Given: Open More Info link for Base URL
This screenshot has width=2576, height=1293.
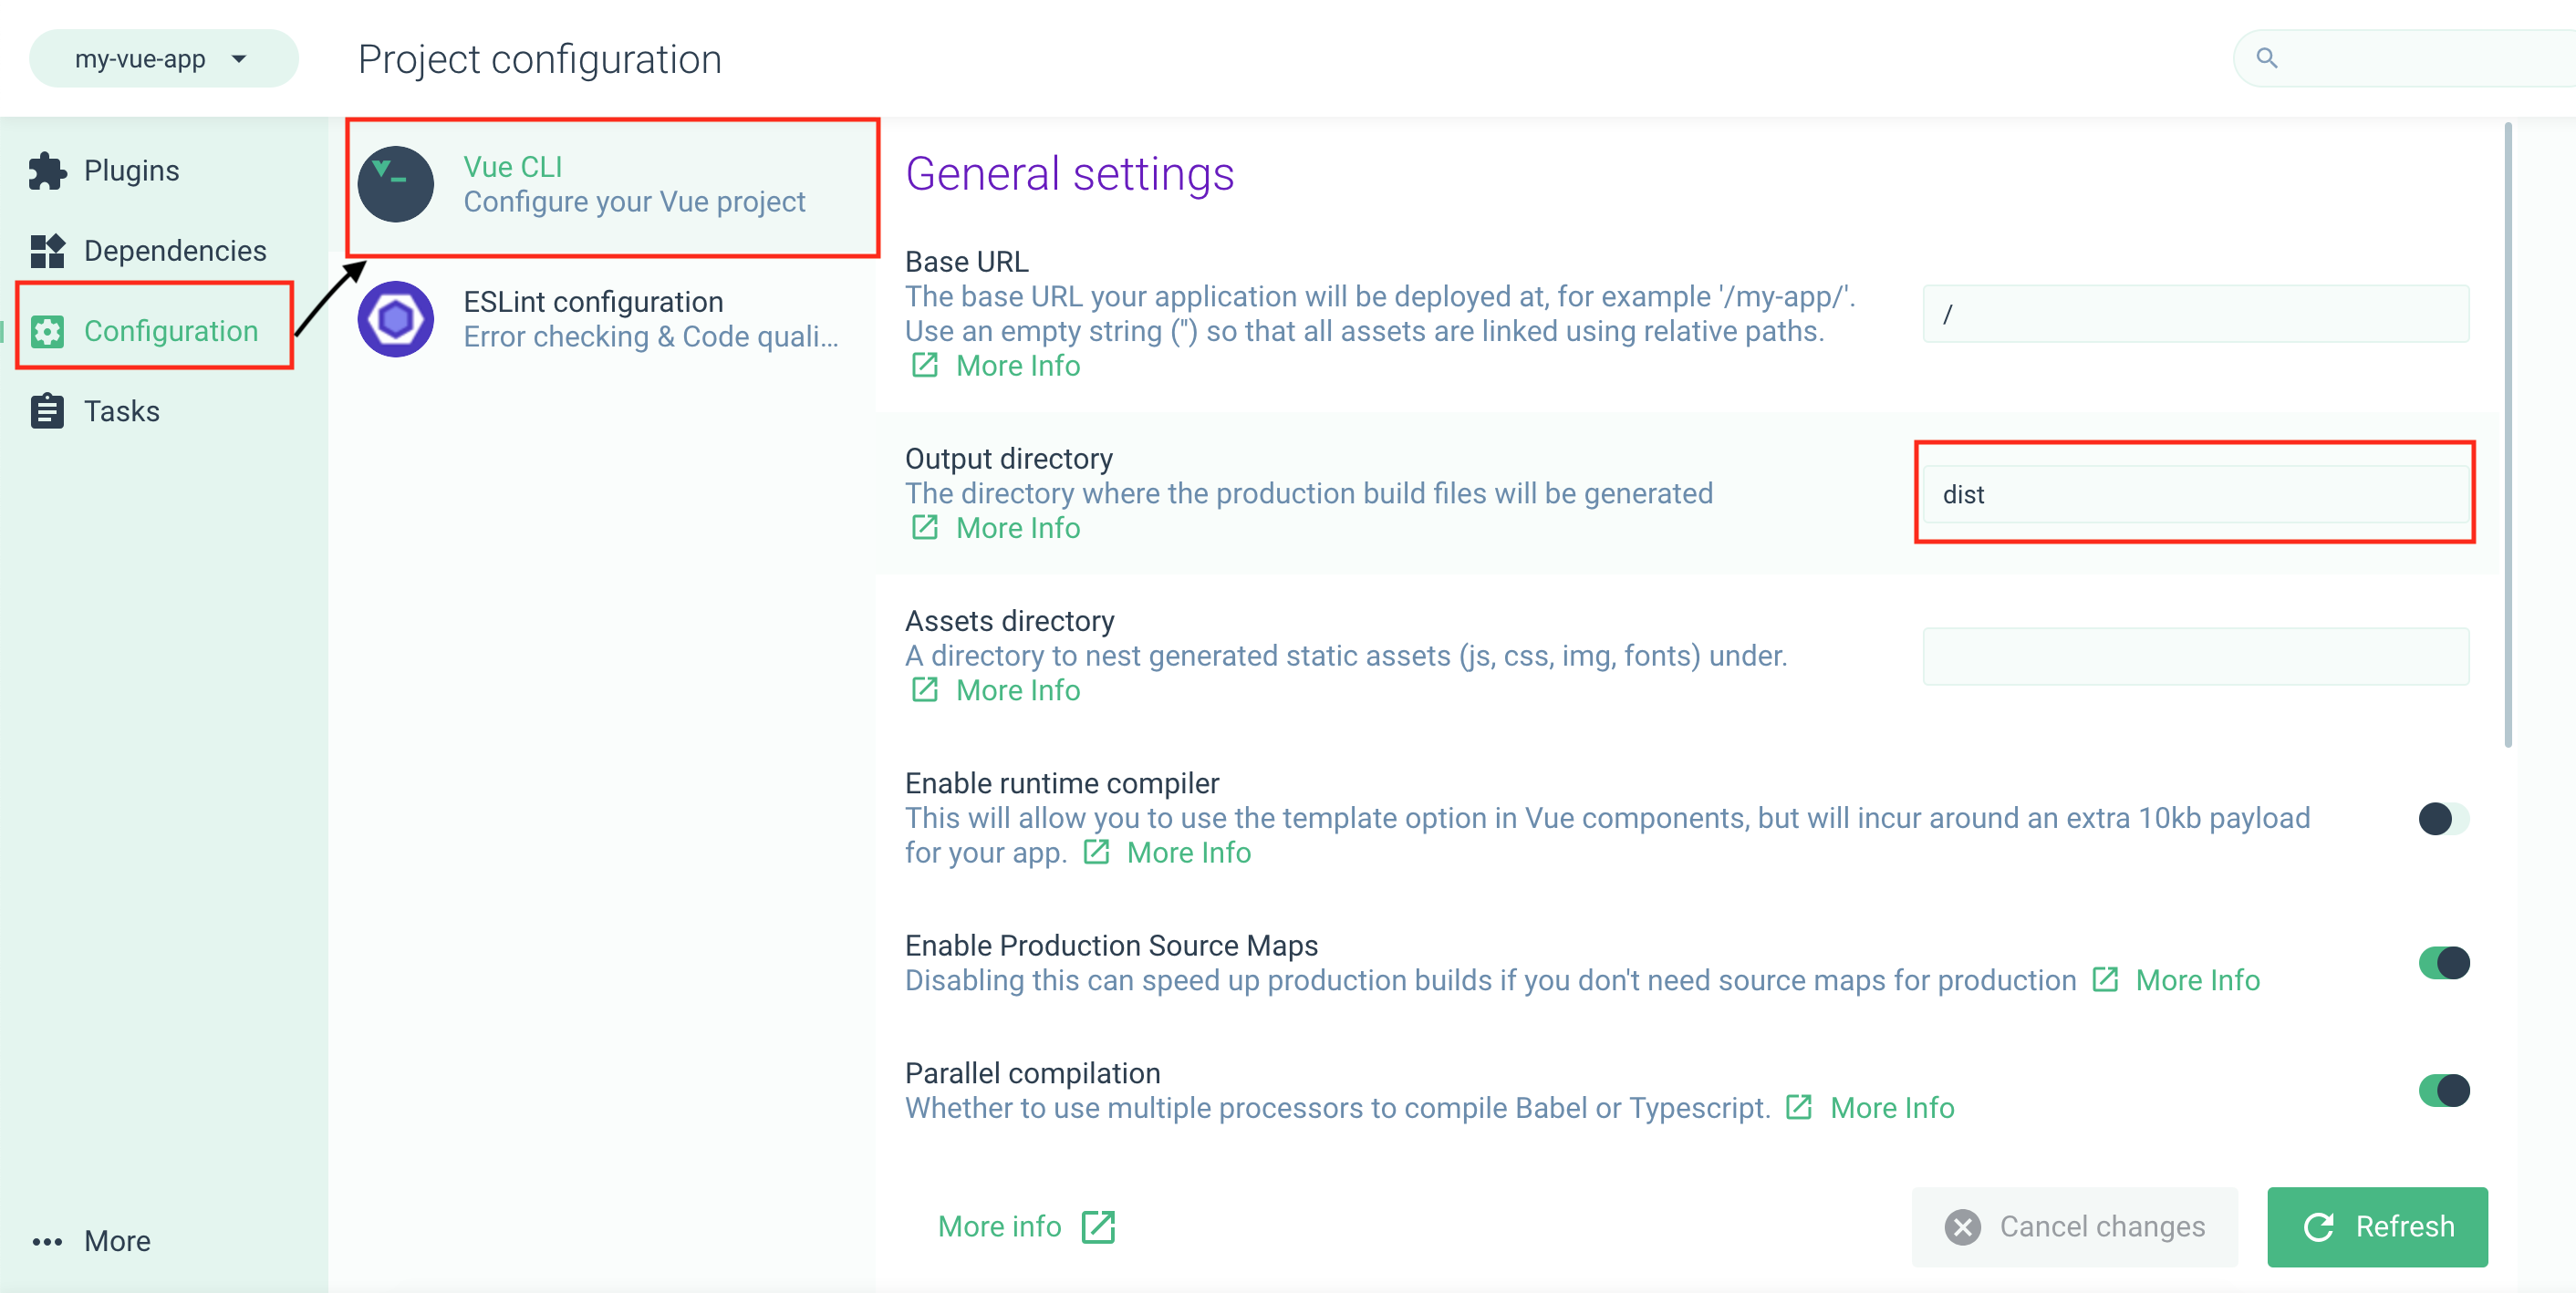Looking at the screenshot, I should tap(1017, 365).
